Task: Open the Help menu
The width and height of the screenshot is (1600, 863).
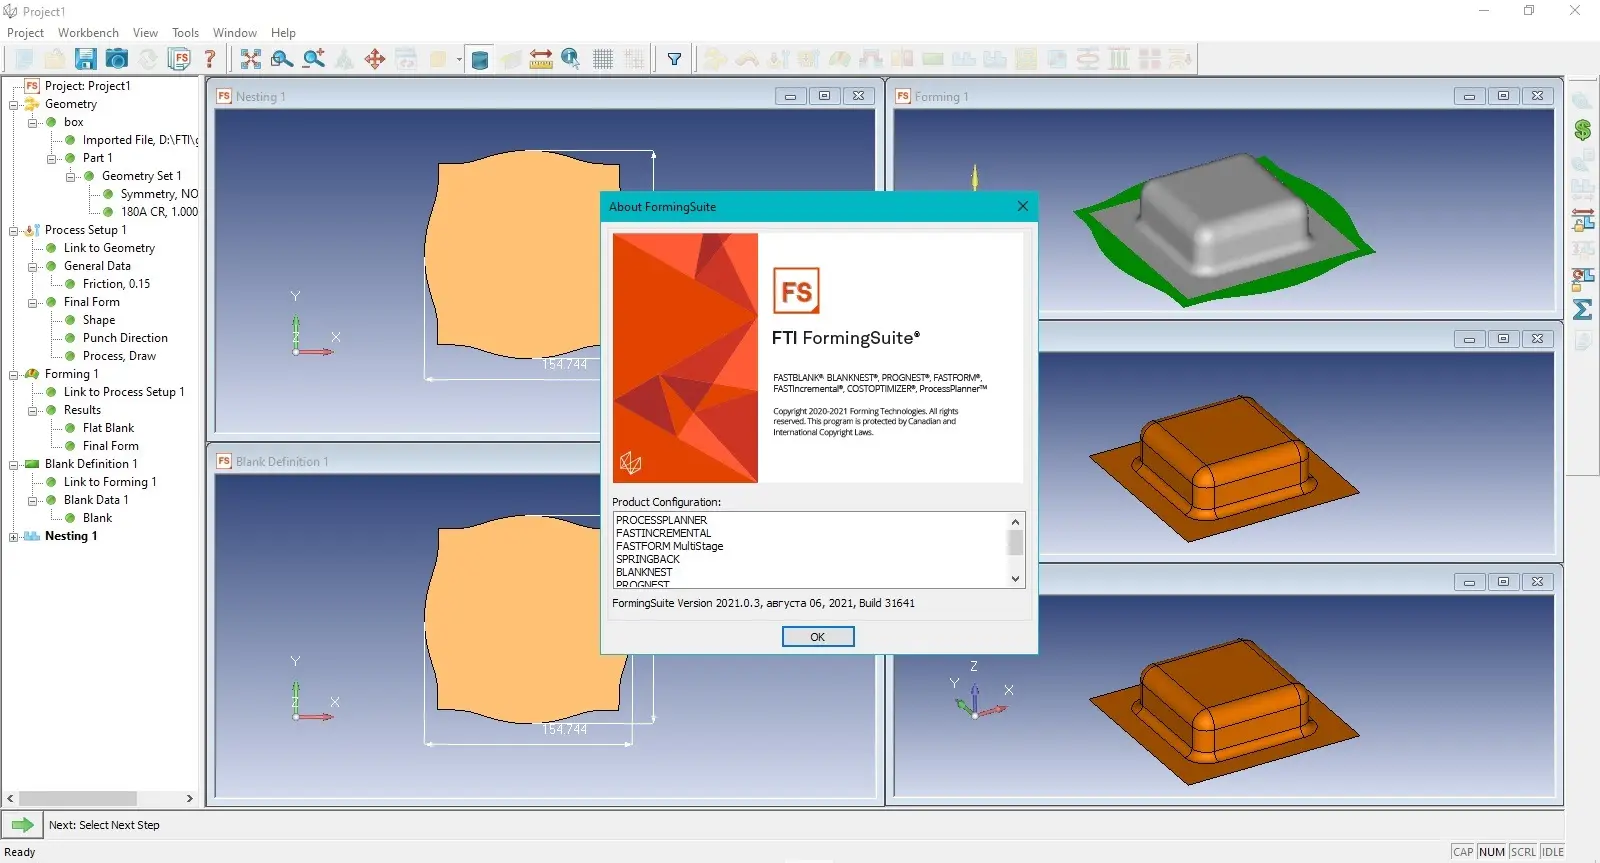Action: coord(283,33)
